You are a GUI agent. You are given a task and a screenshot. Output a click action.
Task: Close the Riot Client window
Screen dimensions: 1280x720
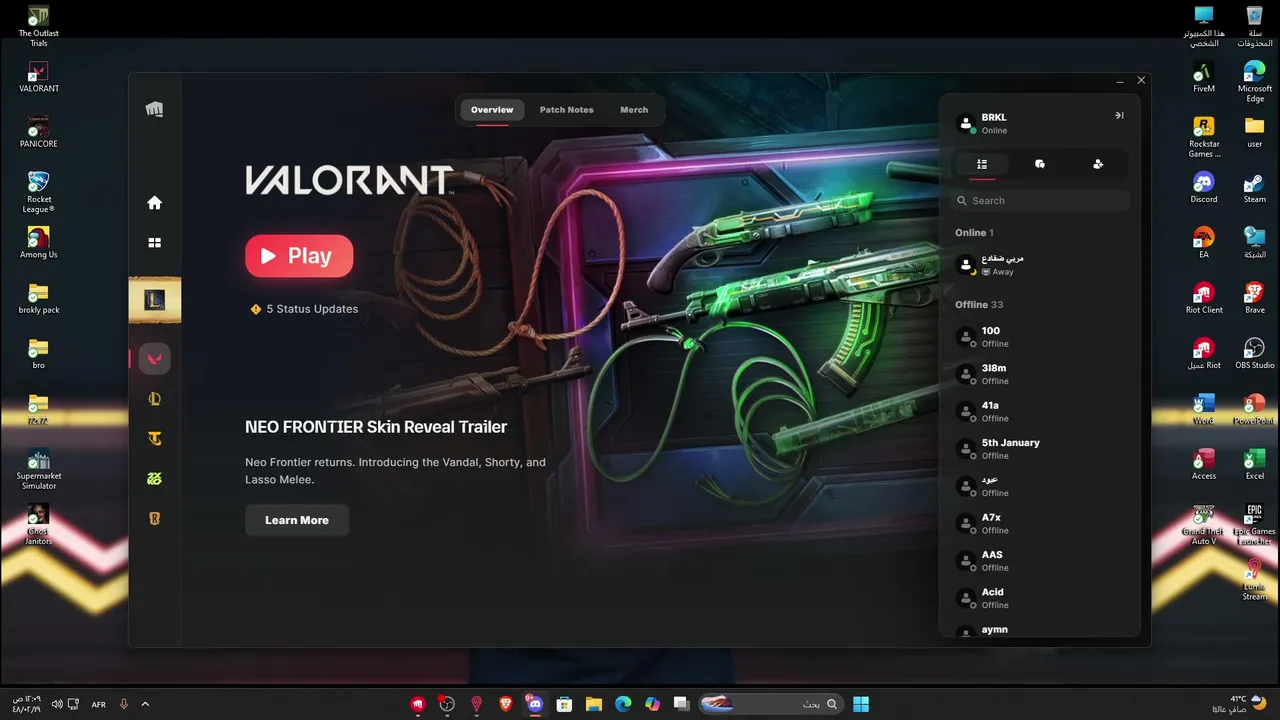1141,80
